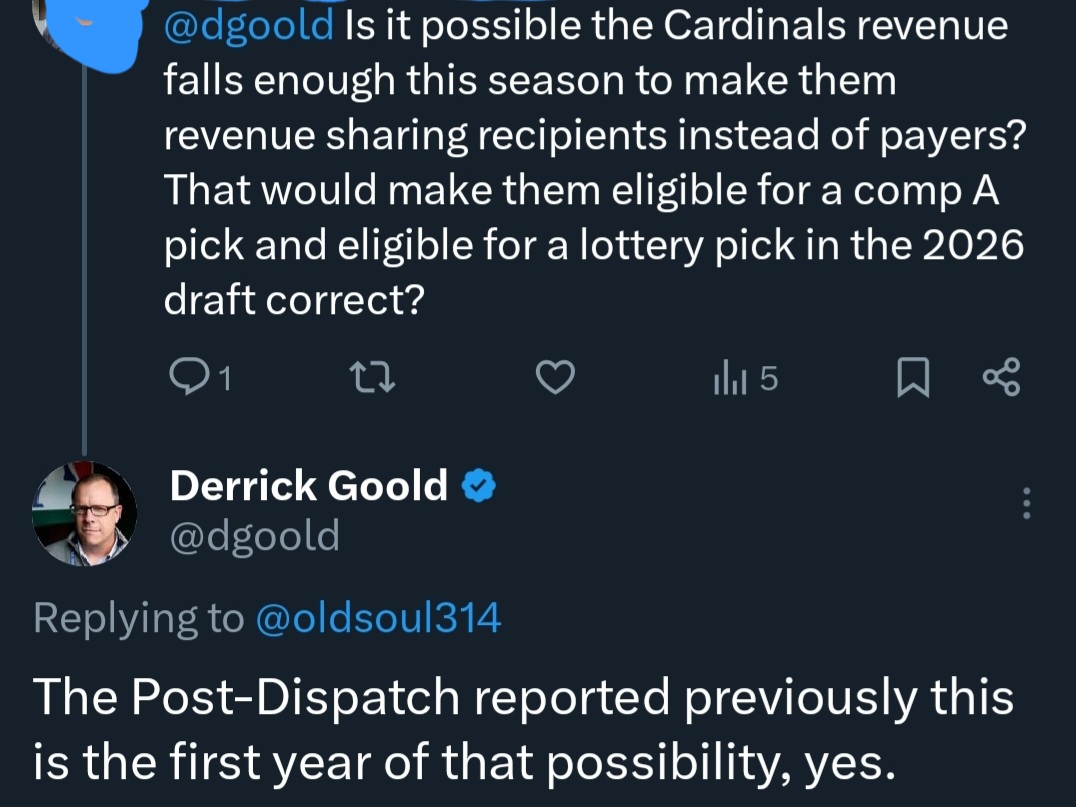Open Derrick Goold's profile photo
The height and width of the screenshot is (807, 1076).
tap(84, 513)
